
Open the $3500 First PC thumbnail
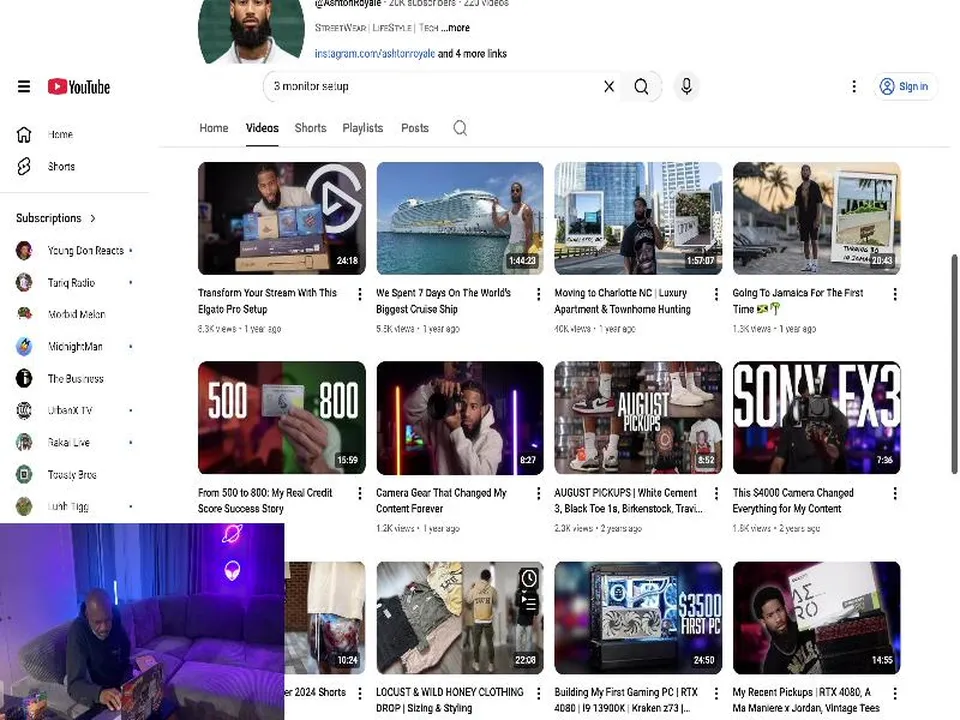(x=638, y=618)
